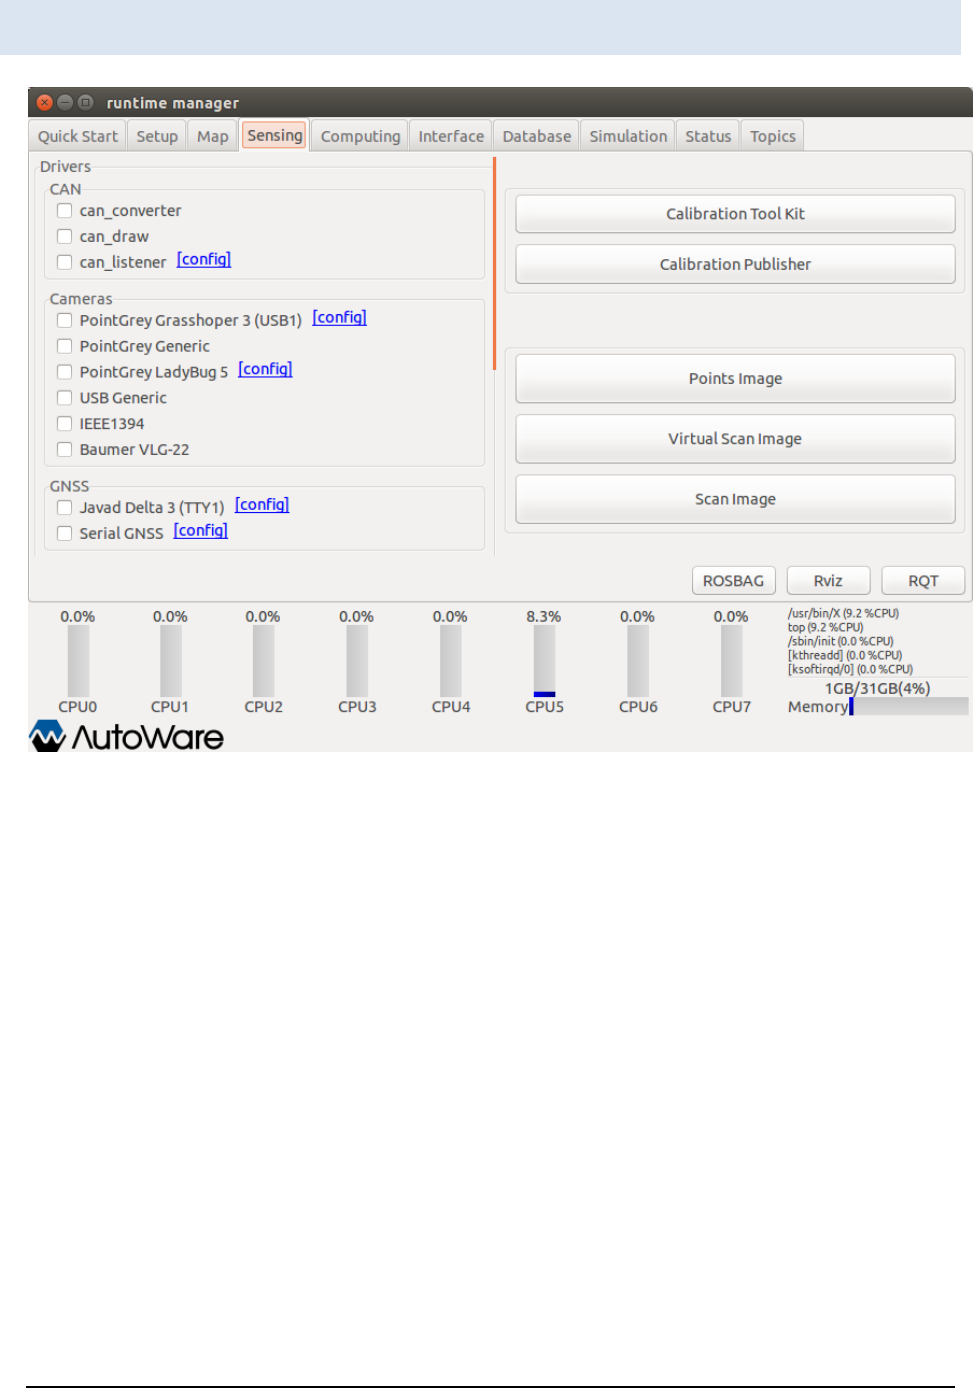Open config link for Serial GNSS
The width and height of the screenshot is (973, 1388).
pos(201,530)
